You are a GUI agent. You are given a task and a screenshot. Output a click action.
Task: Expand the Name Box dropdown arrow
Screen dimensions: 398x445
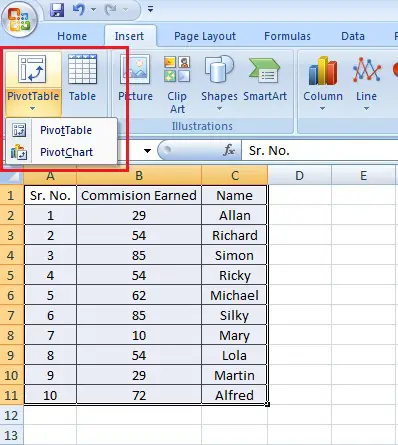click(147, 151)
